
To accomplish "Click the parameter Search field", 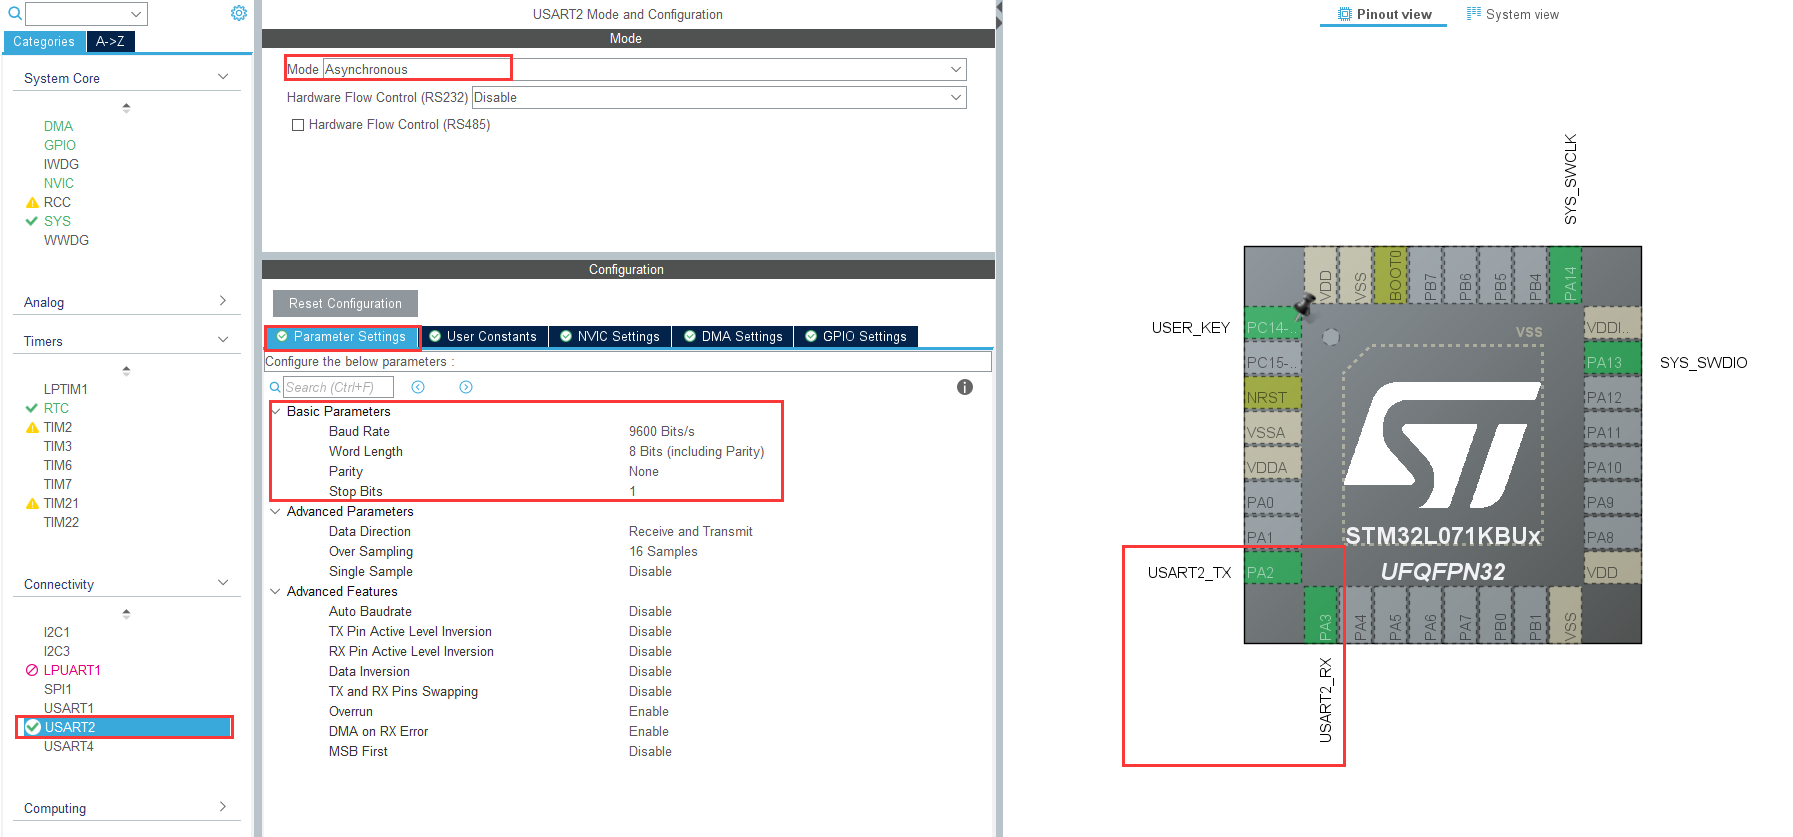I will tap(338, 387).
